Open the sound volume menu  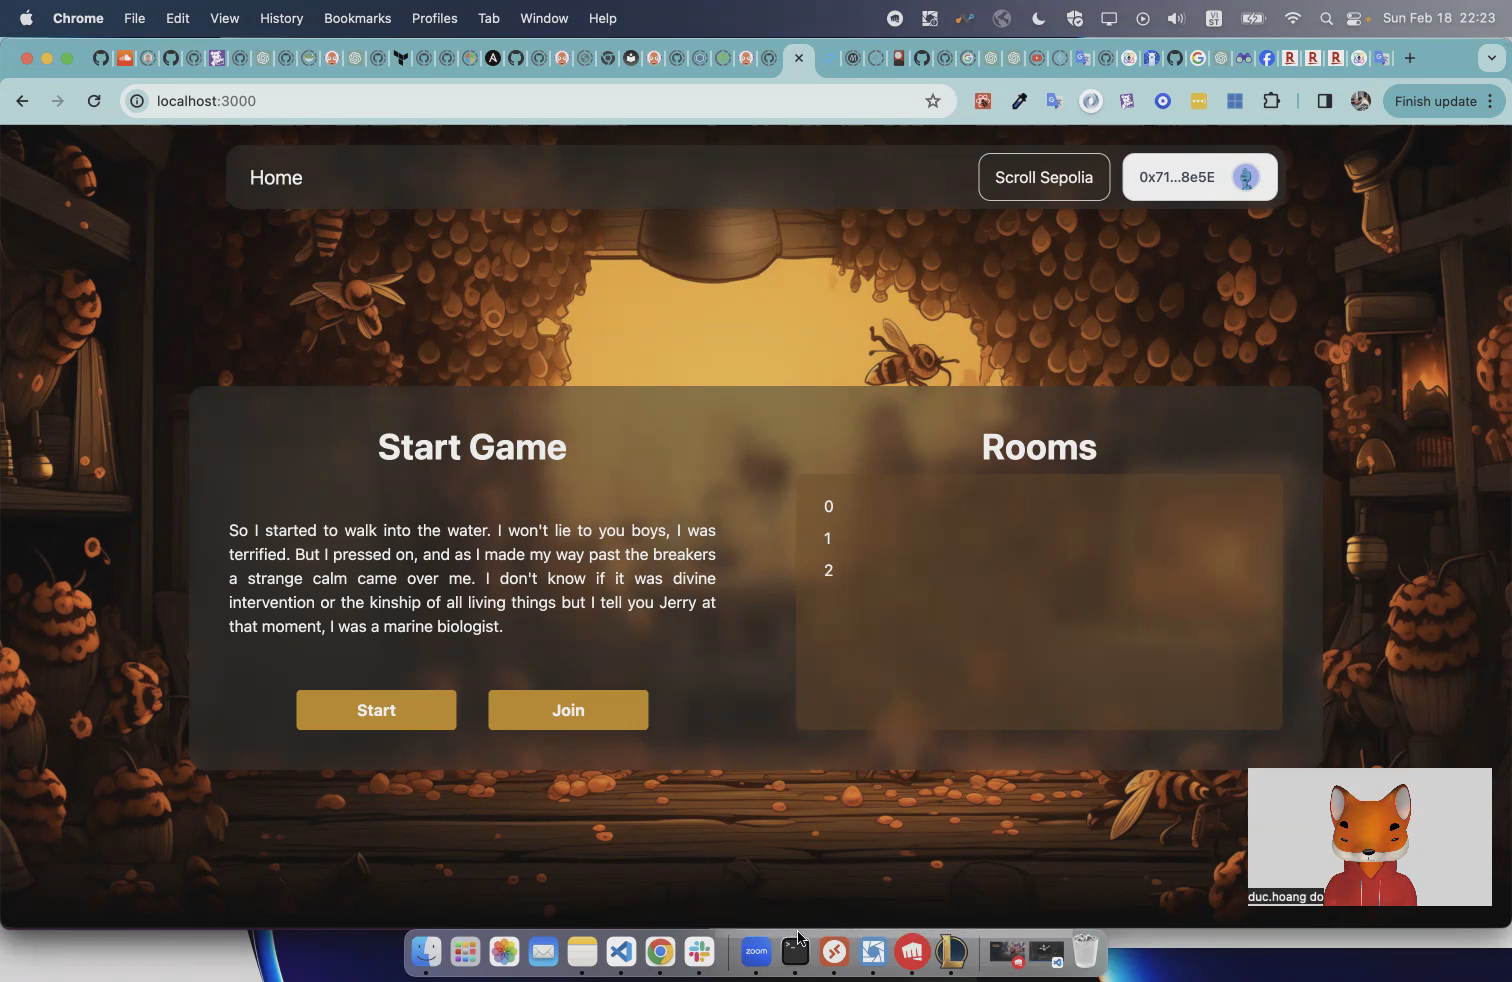click(1176, 18)
